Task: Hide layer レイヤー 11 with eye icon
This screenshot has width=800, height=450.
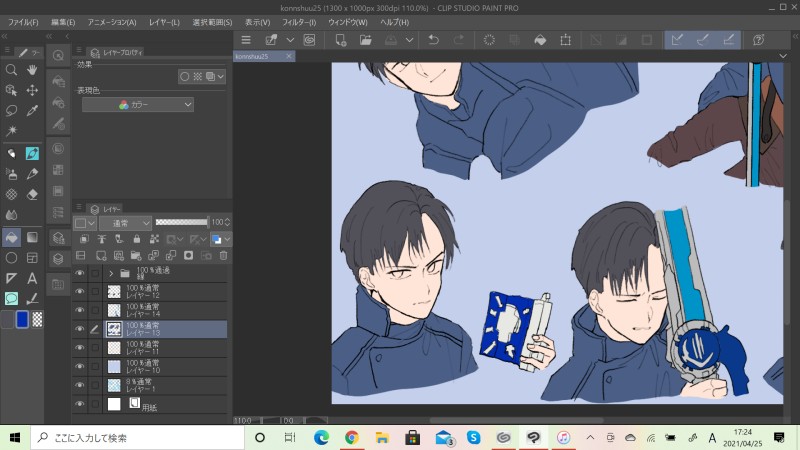Action: [80, 347]
